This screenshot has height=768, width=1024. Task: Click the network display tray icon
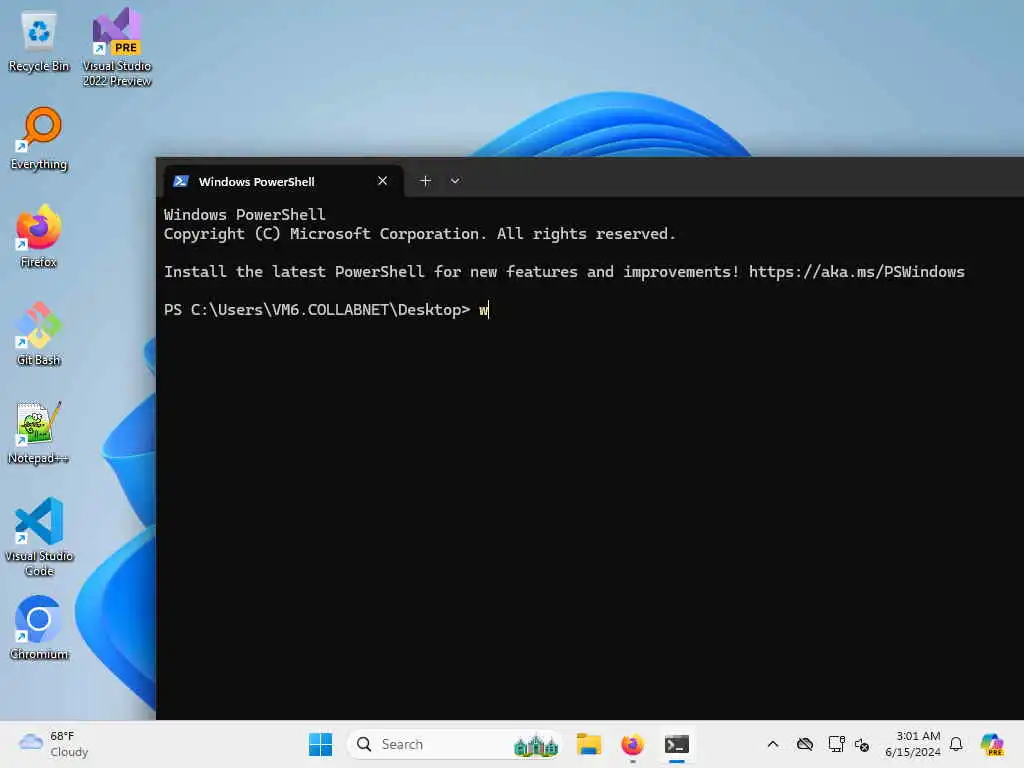pyautogui.click(x=836, y=744)
